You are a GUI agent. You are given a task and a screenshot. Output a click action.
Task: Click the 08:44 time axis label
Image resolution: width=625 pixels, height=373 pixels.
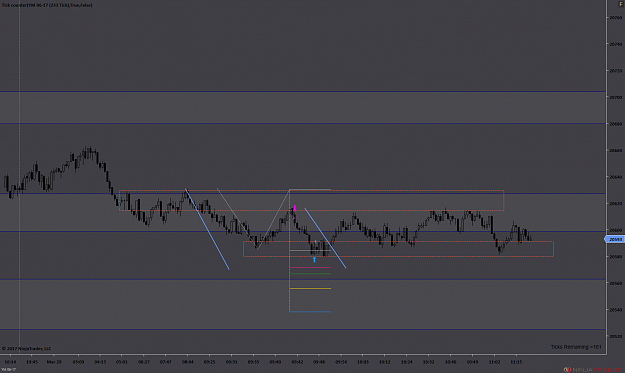point(188,362)
